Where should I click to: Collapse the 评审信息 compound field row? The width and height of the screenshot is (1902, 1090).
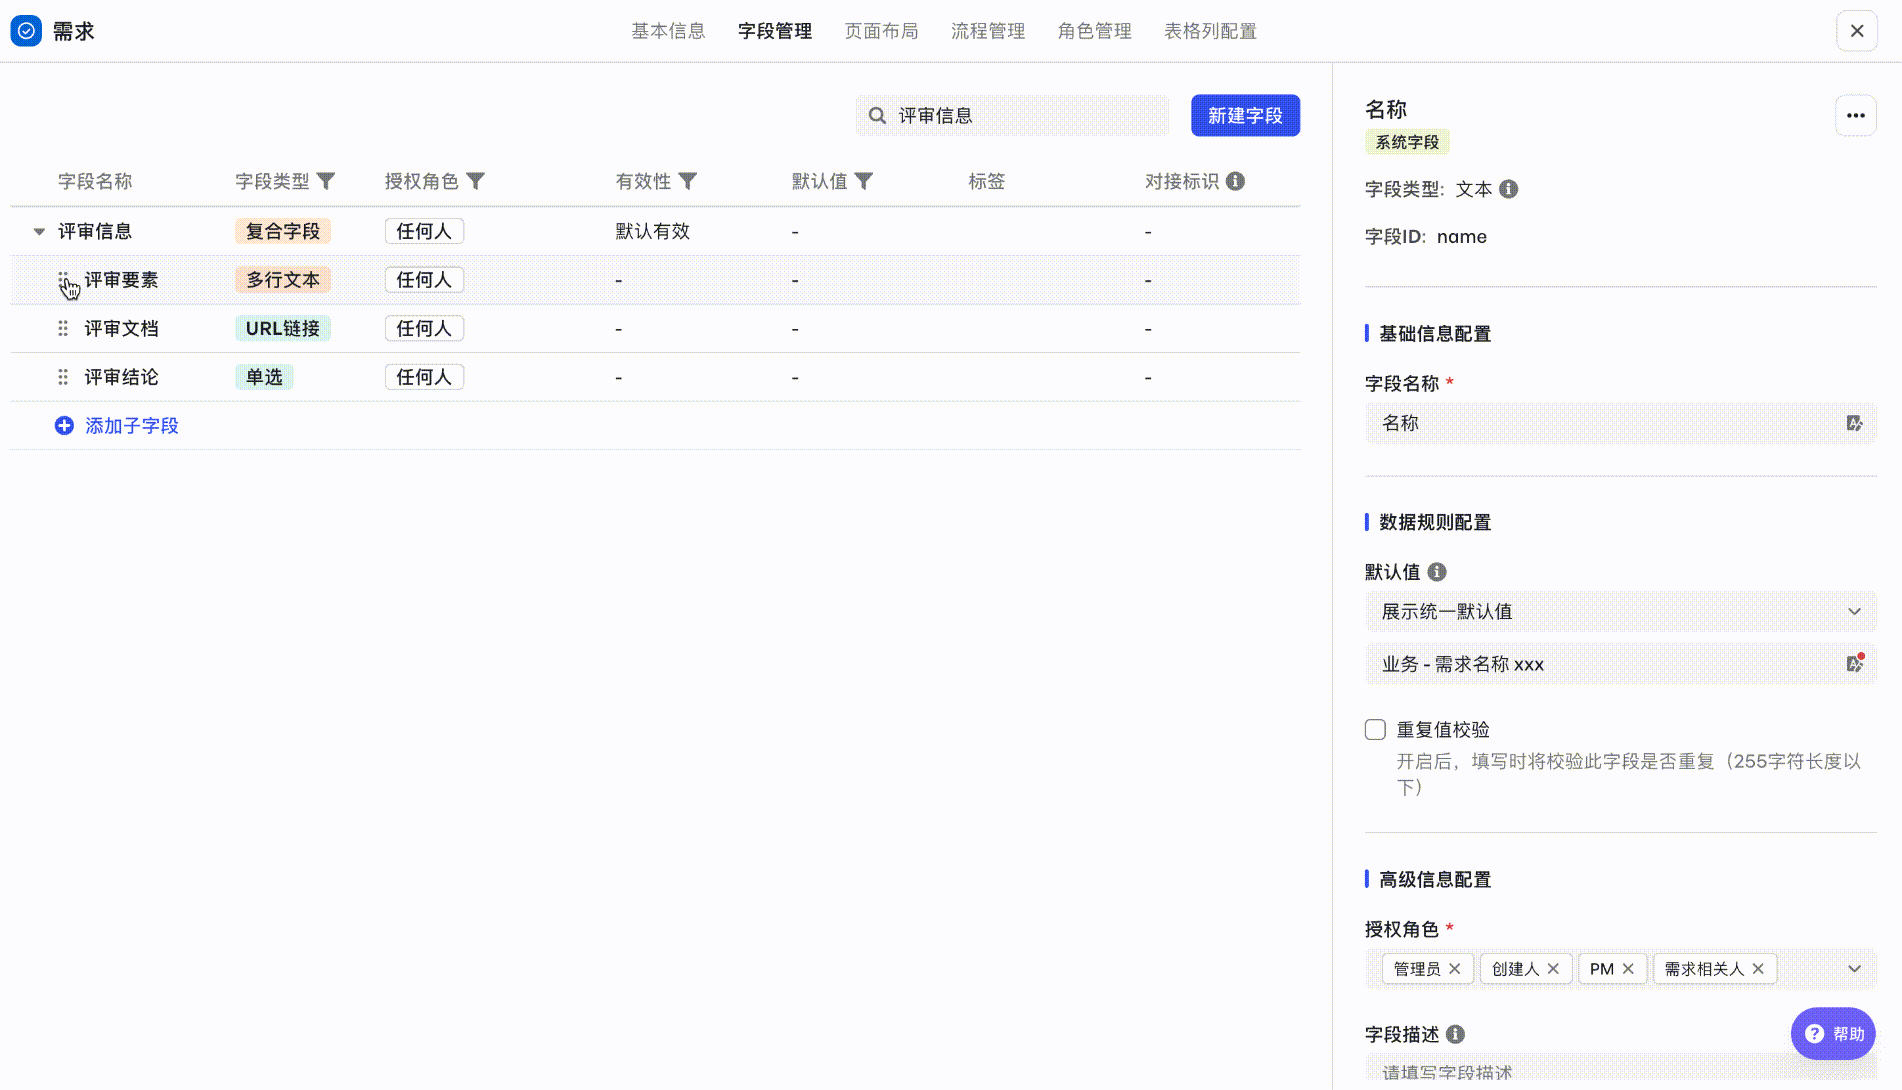pos(39,231)
